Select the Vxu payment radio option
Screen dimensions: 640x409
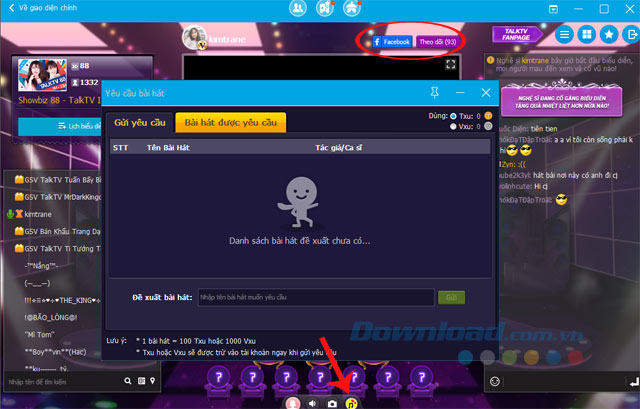point(453,127)
